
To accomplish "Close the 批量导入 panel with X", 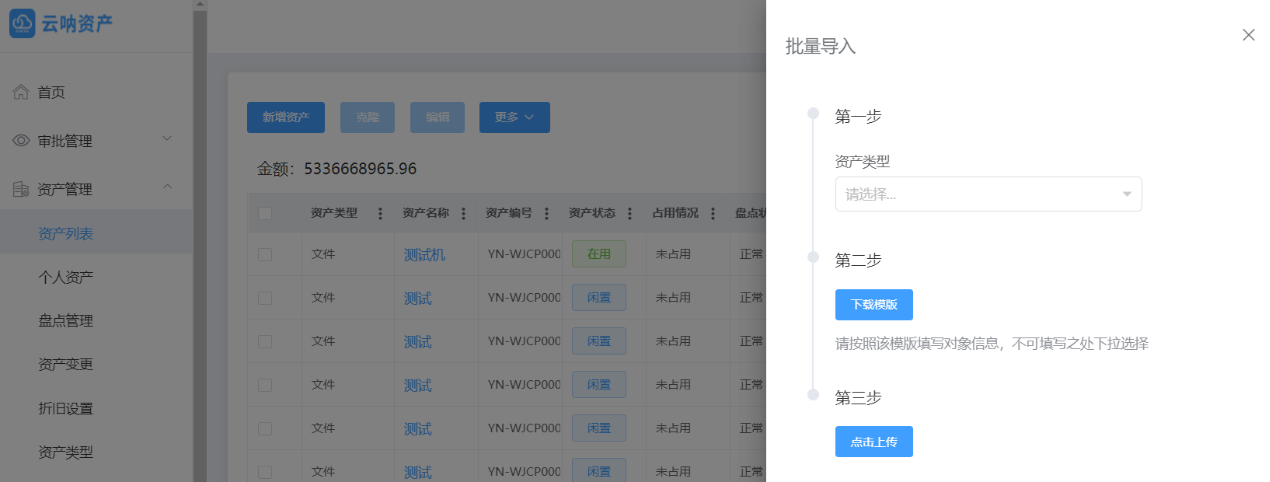I will pyautogui.click(x=1248, y=35).
